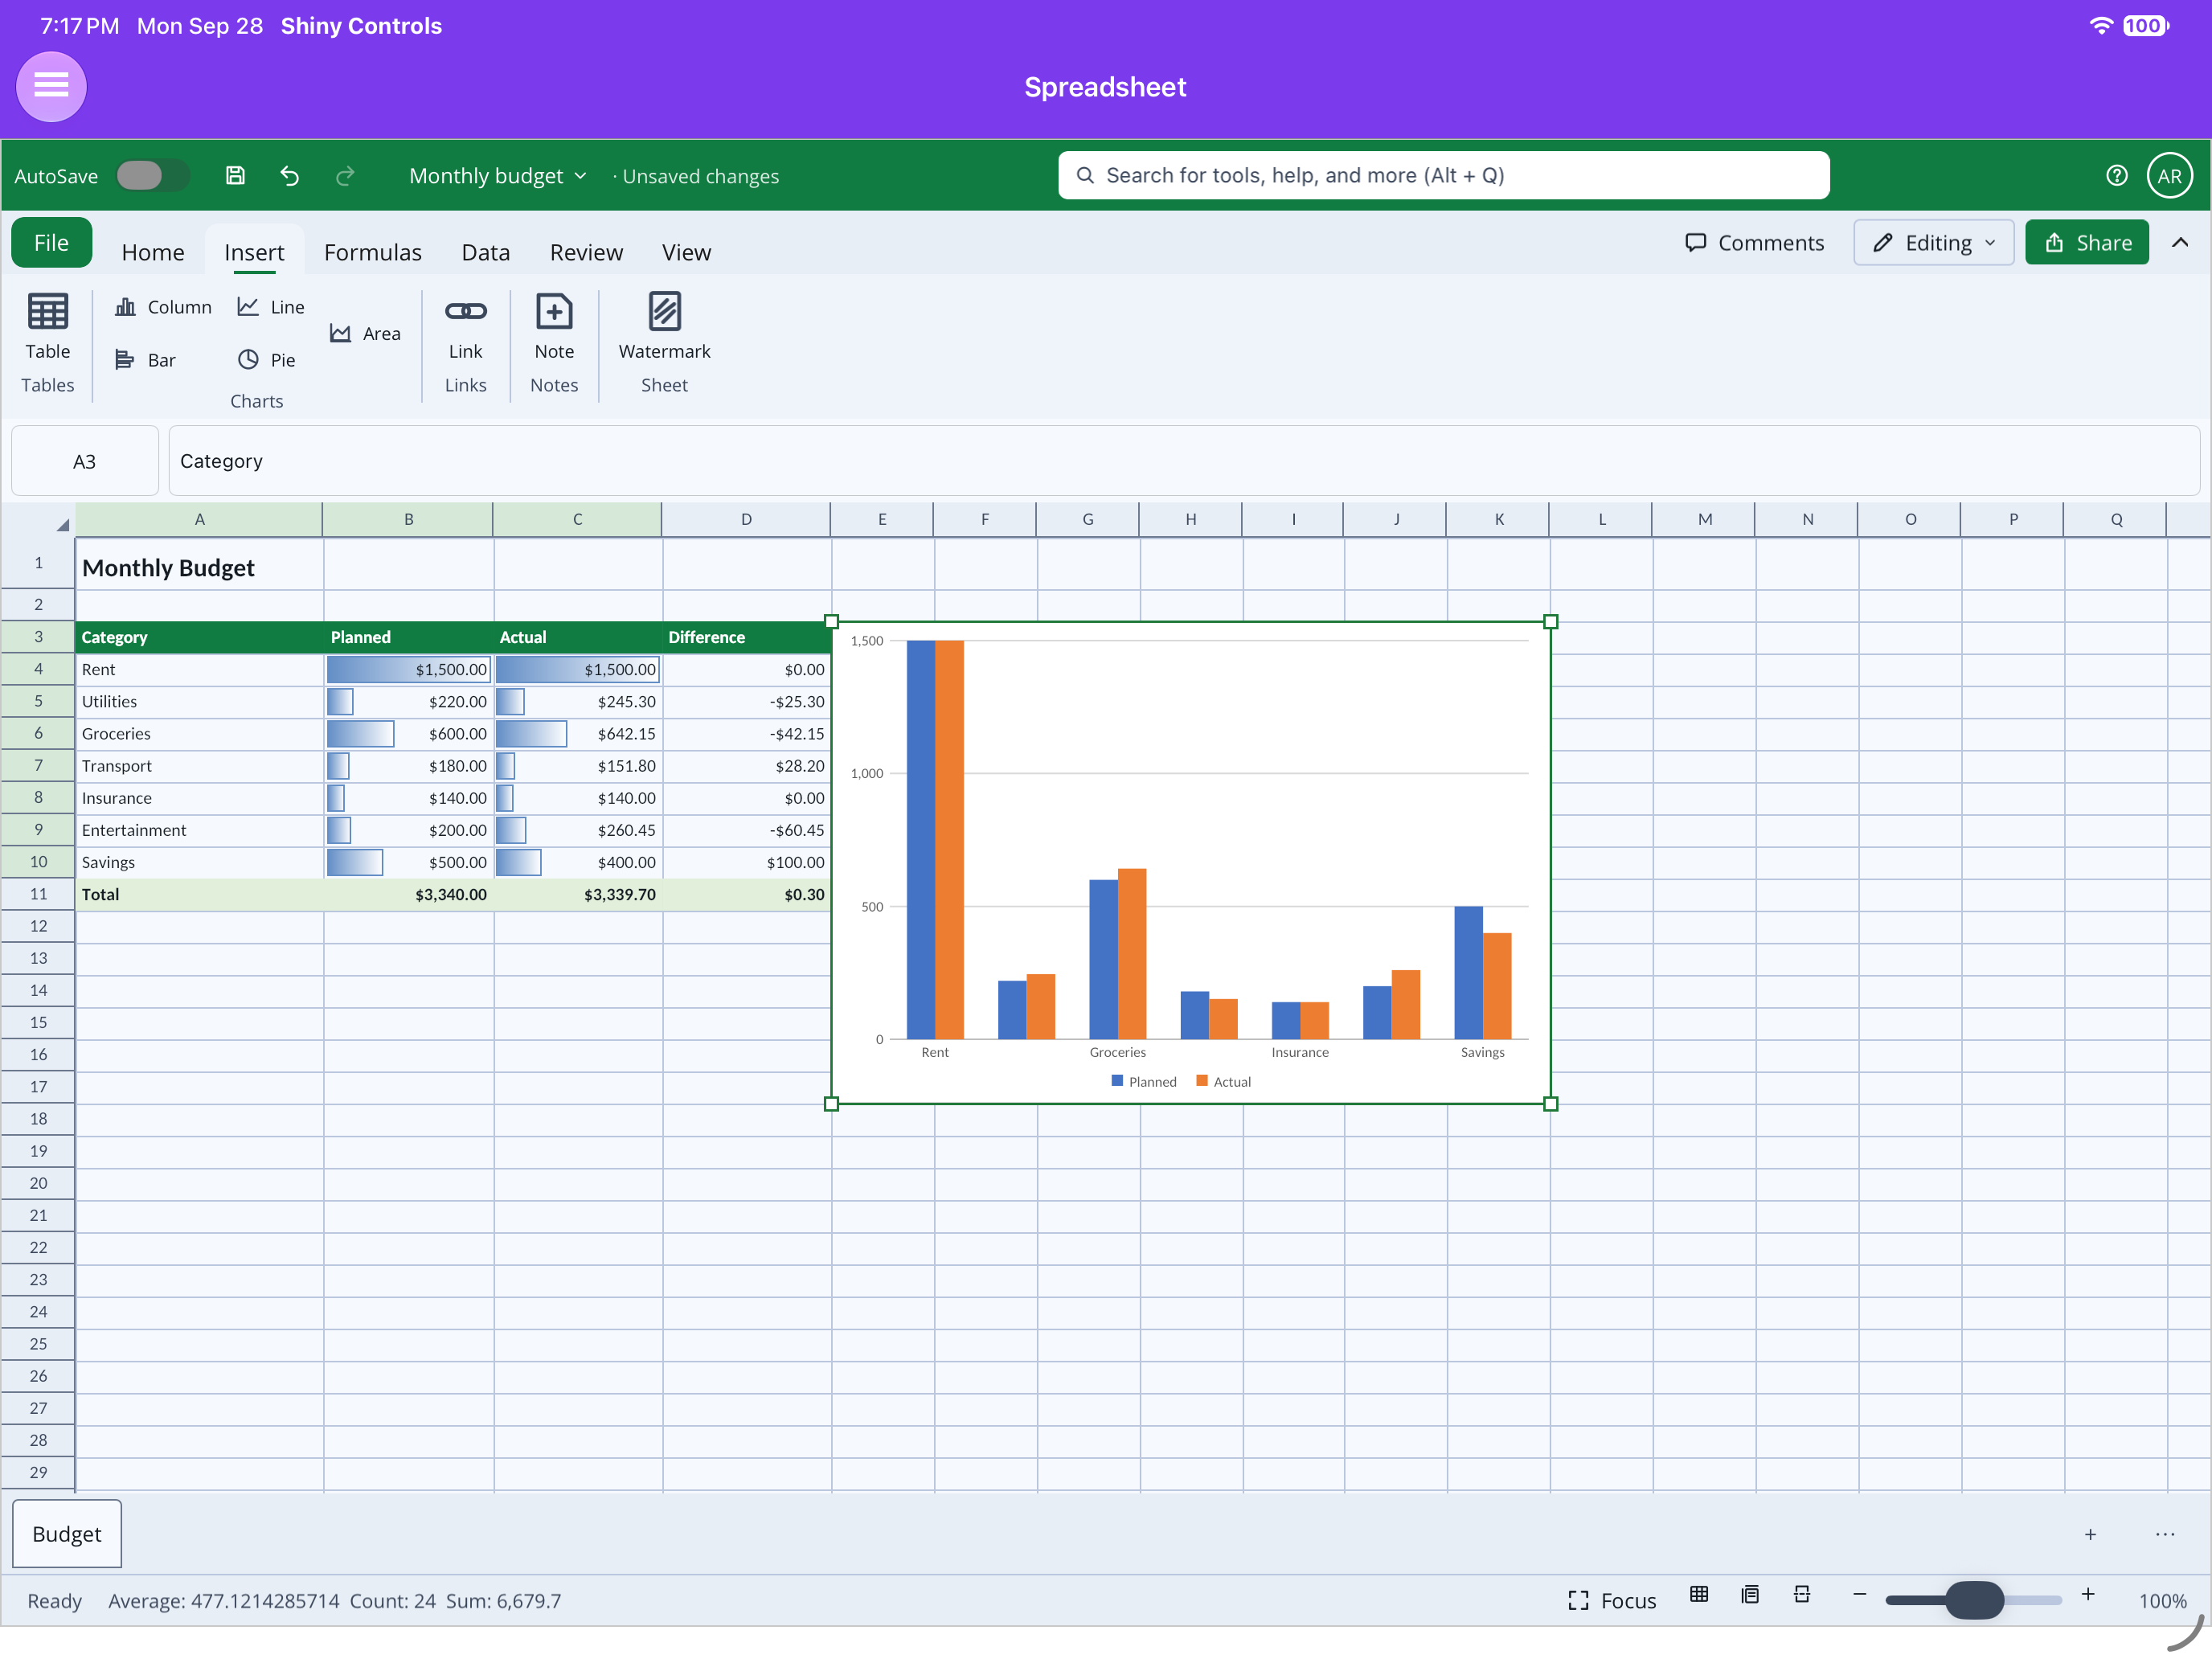Switch to page layout view icon

(1750, 1595)
